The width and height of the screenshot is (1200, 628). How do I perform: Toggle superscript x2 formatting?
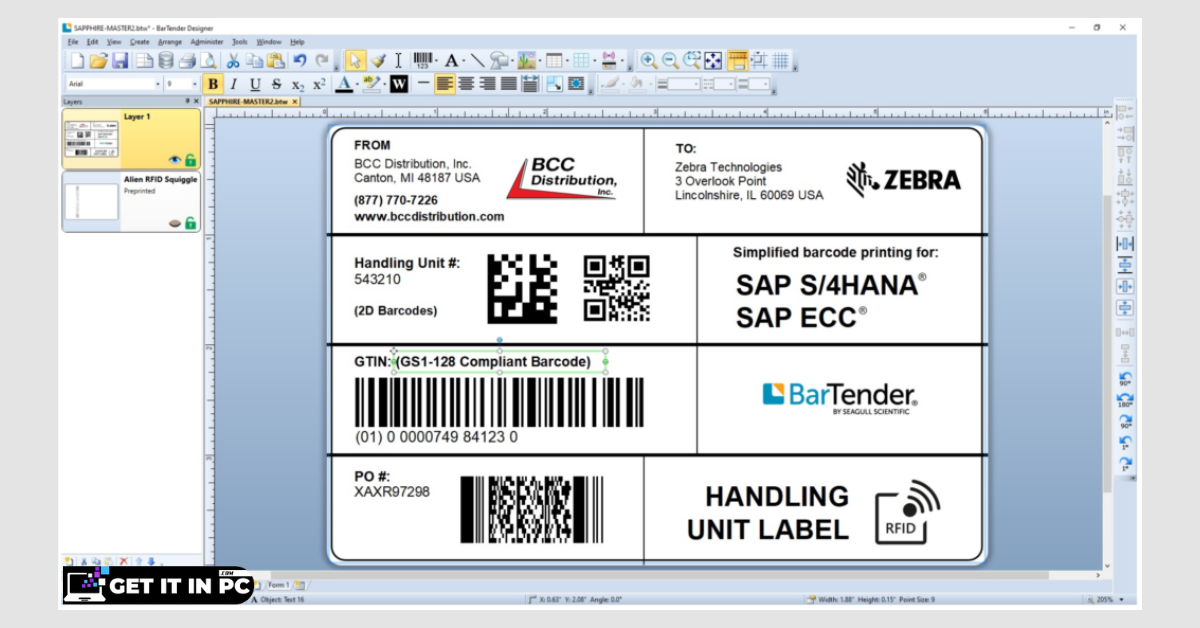[319, 84]
